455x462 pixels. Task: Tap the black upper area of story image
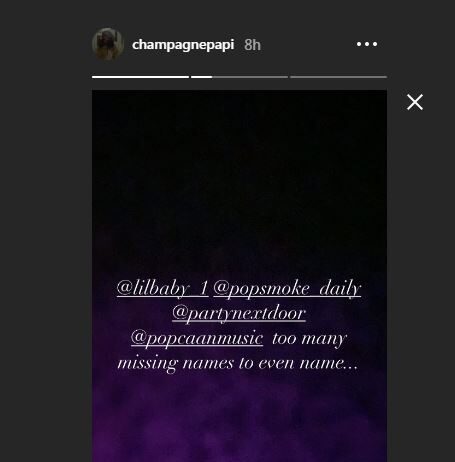click(239, 167)
